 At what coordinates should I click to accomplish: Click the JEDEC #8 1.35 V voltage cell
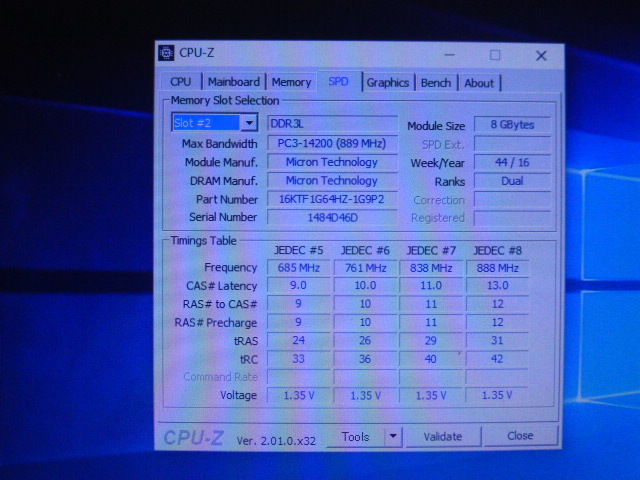497,395
